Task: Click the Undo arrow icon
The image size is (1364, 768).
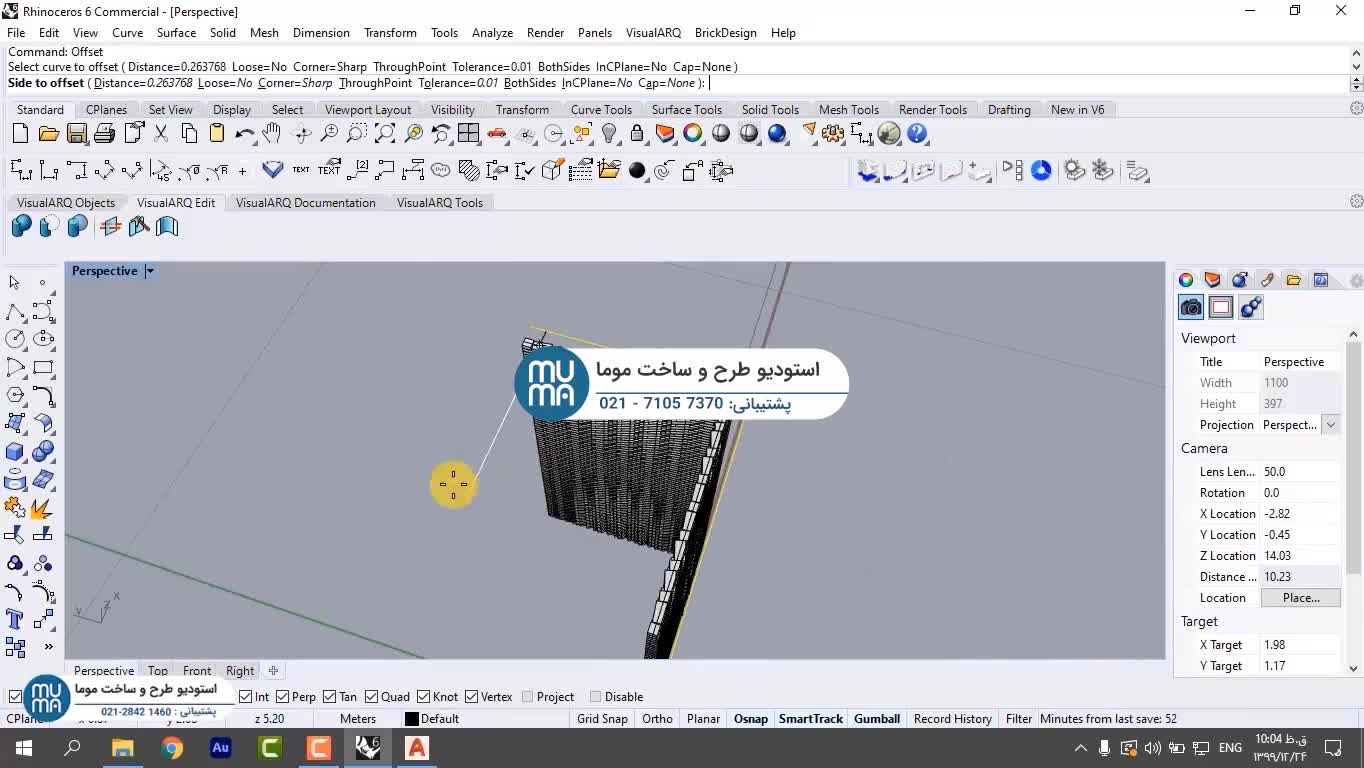Action: [244, 134]
